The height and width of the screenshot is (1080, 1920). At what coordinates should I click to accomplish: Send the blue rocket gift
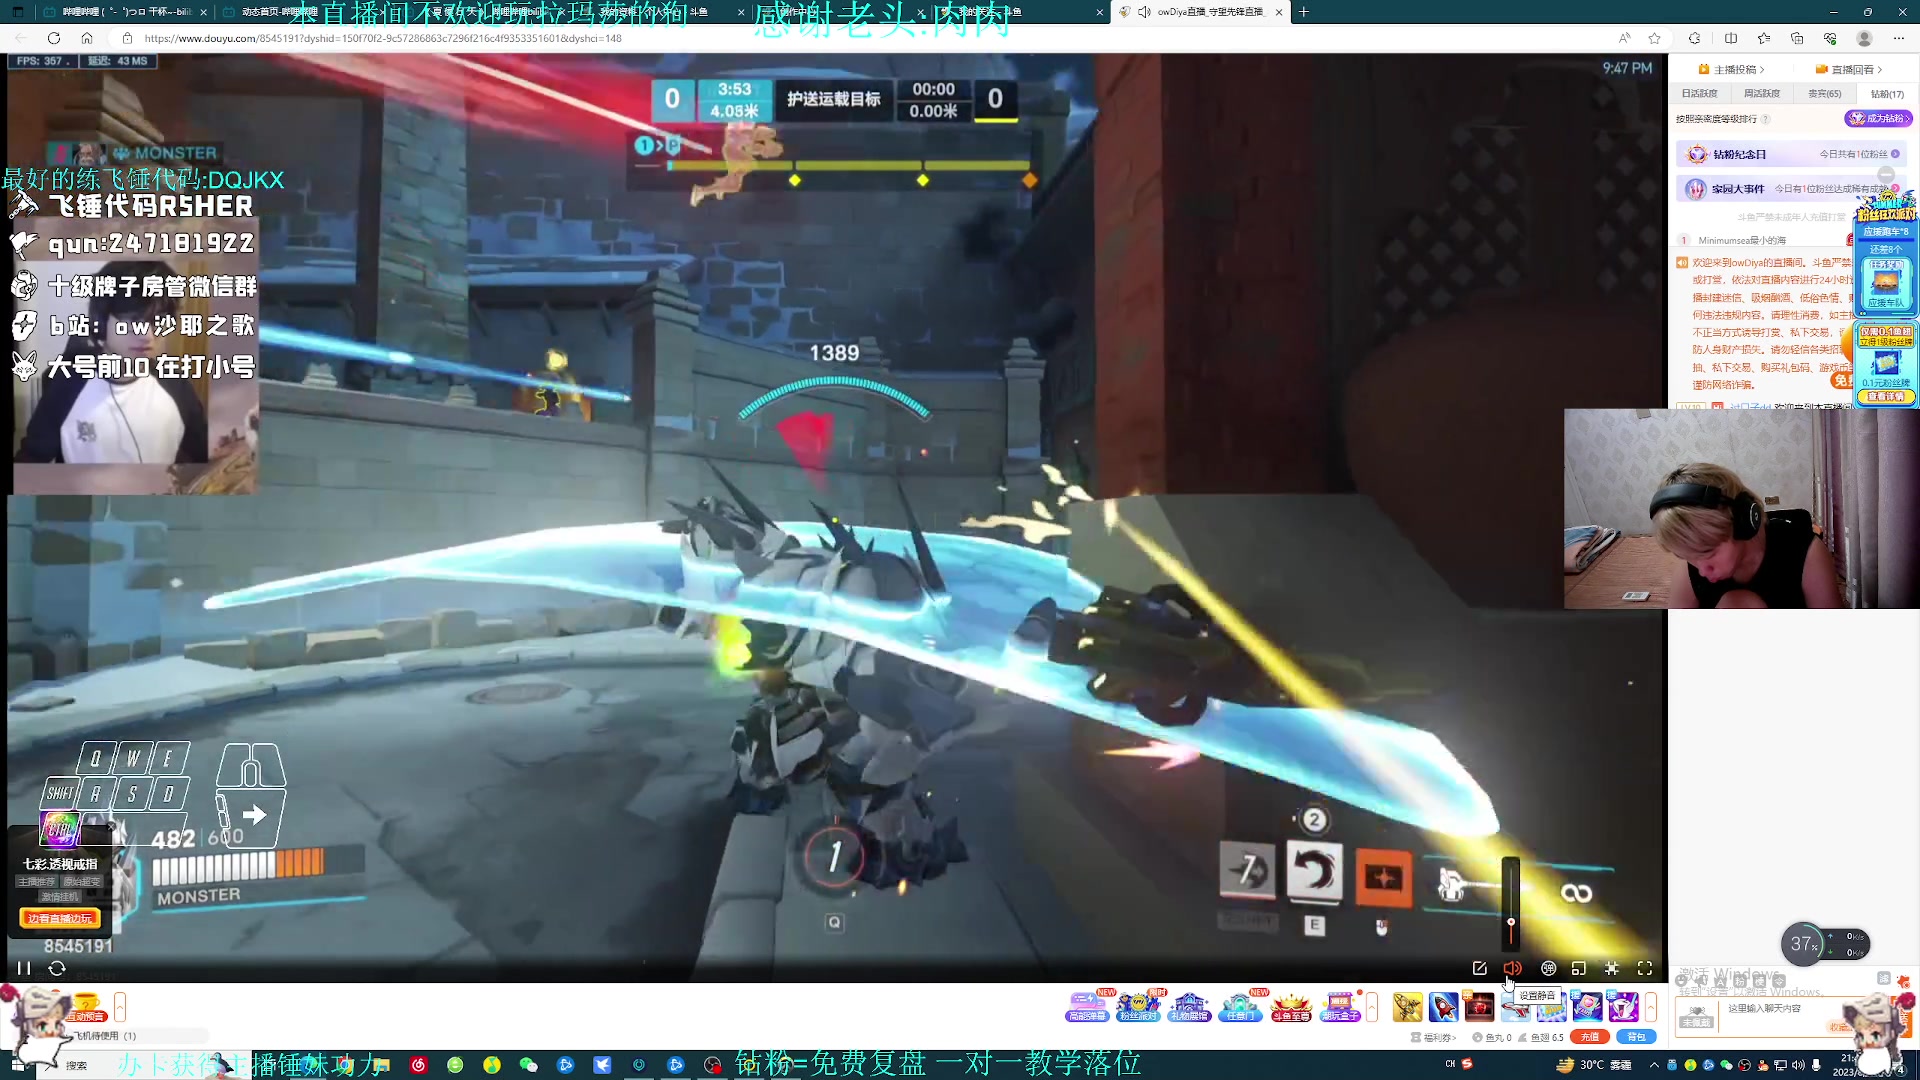(1443, 1006)
